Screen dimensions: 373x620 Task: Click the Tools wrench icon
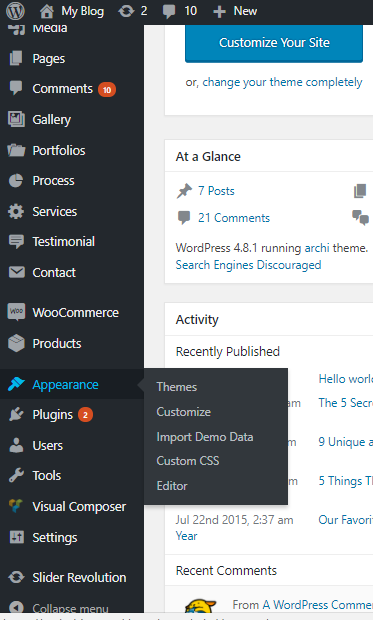[16, 475]
